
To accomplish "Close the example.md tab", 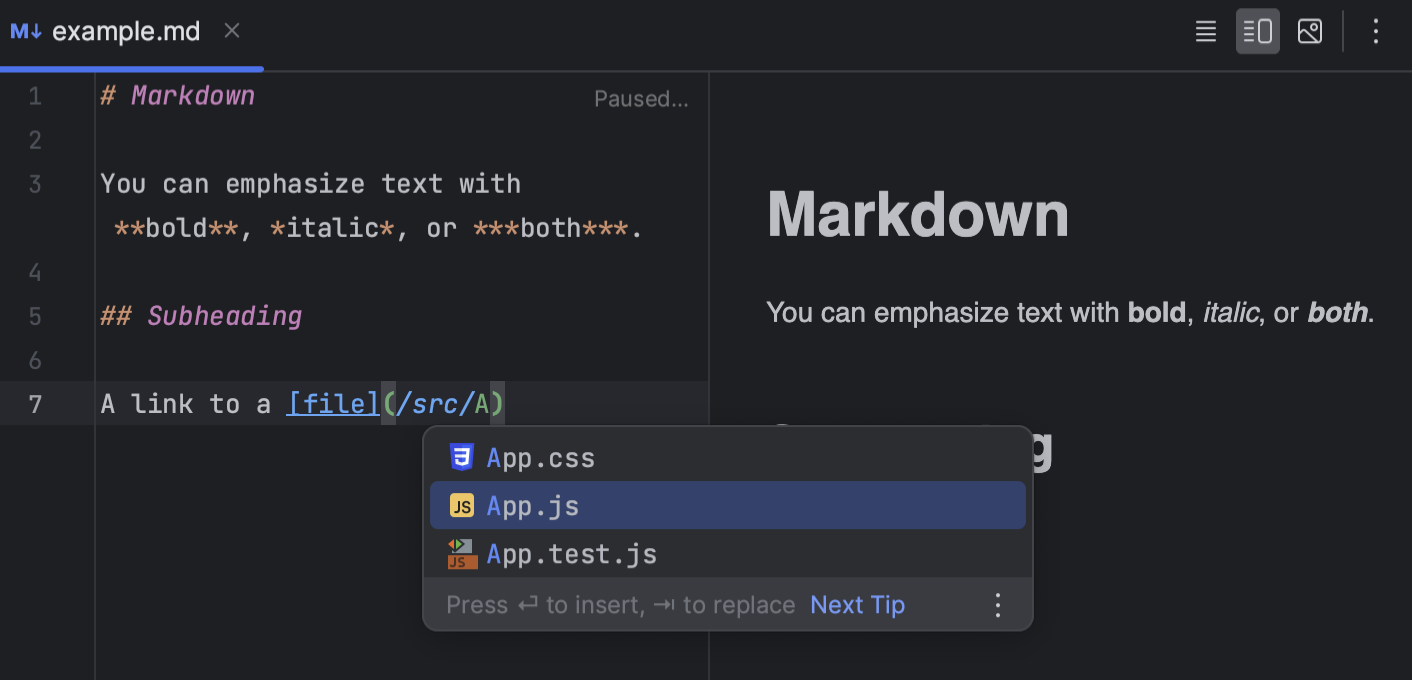I will pos(231,31).
